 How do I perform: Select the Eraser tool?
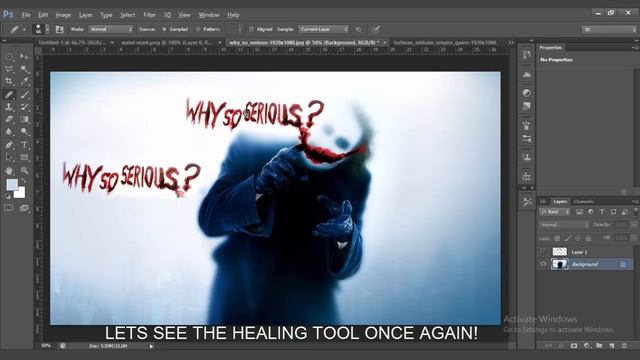(9, 119)
